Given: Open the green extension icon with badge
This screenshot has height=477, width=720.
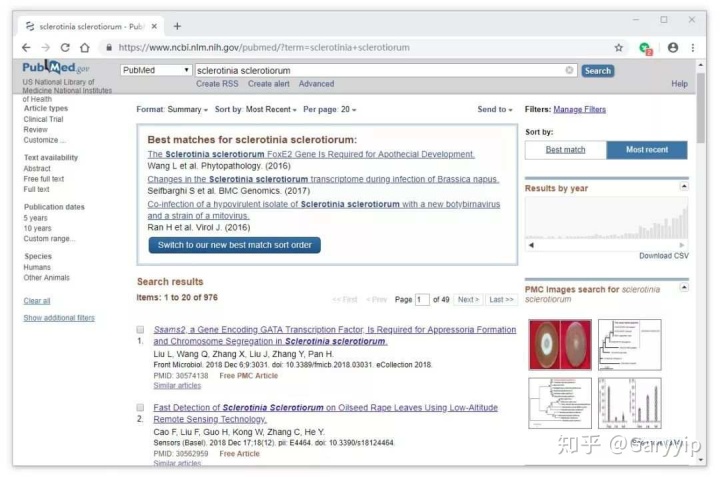Looking at the screenshot, I should coord(646,48).
